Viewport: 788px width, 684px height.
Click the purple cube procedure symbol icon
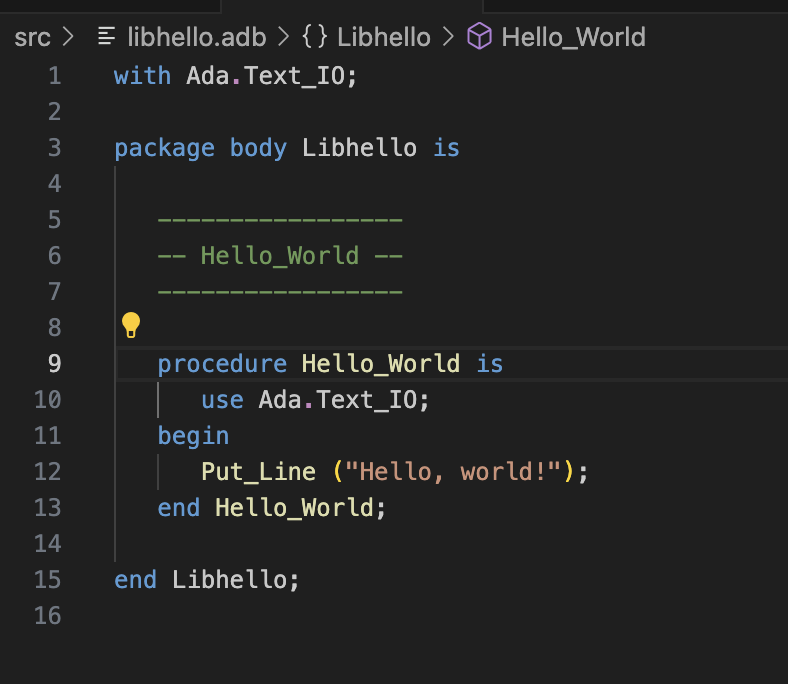[x=480, y=38]
